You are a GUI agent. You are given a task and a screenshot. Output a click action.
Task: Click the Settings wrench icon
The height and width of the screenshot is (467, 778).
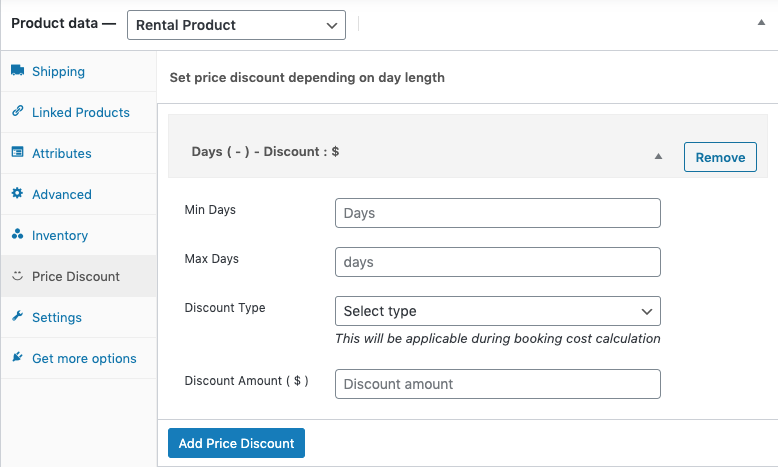pyautogui.click(x=18, y=317)
